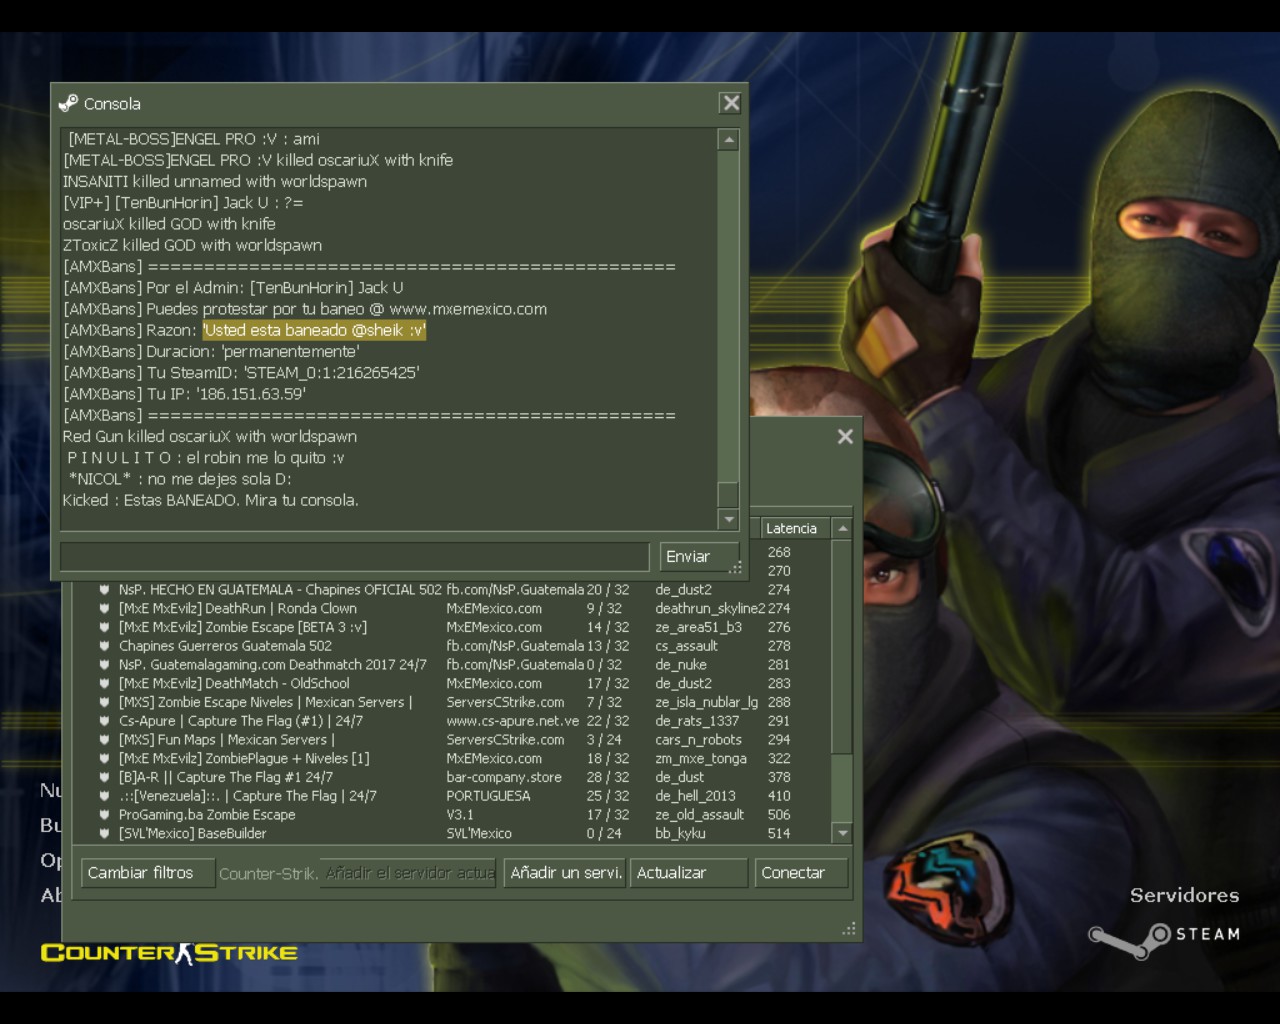
Task: Click shield icon of ProGaming.ba row
Action: point(104,815)
